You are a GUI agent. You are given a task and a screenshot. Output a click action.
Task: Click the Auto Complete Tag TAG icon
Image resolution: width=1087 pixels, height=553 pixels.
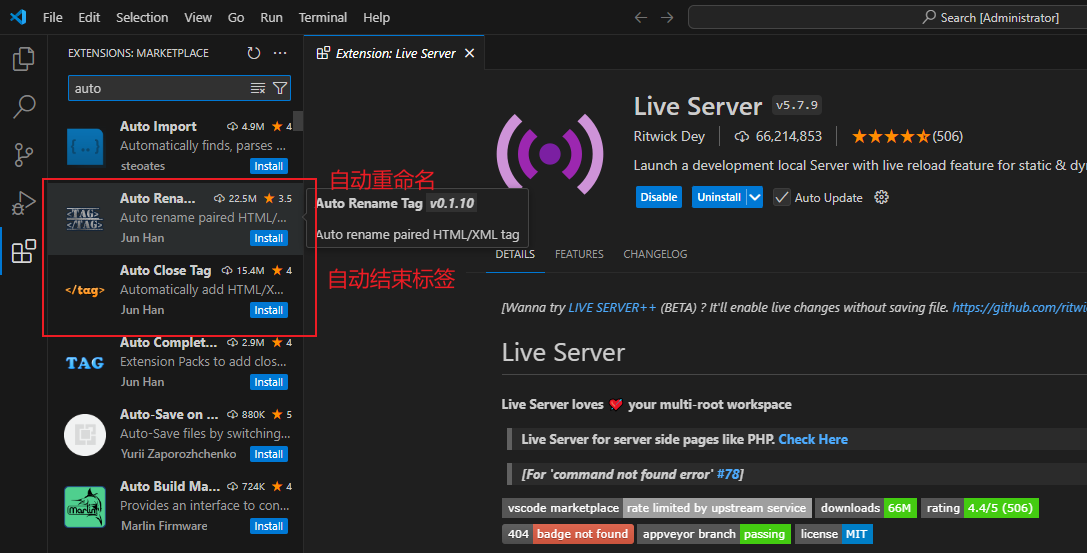click(x=85, y=363)
